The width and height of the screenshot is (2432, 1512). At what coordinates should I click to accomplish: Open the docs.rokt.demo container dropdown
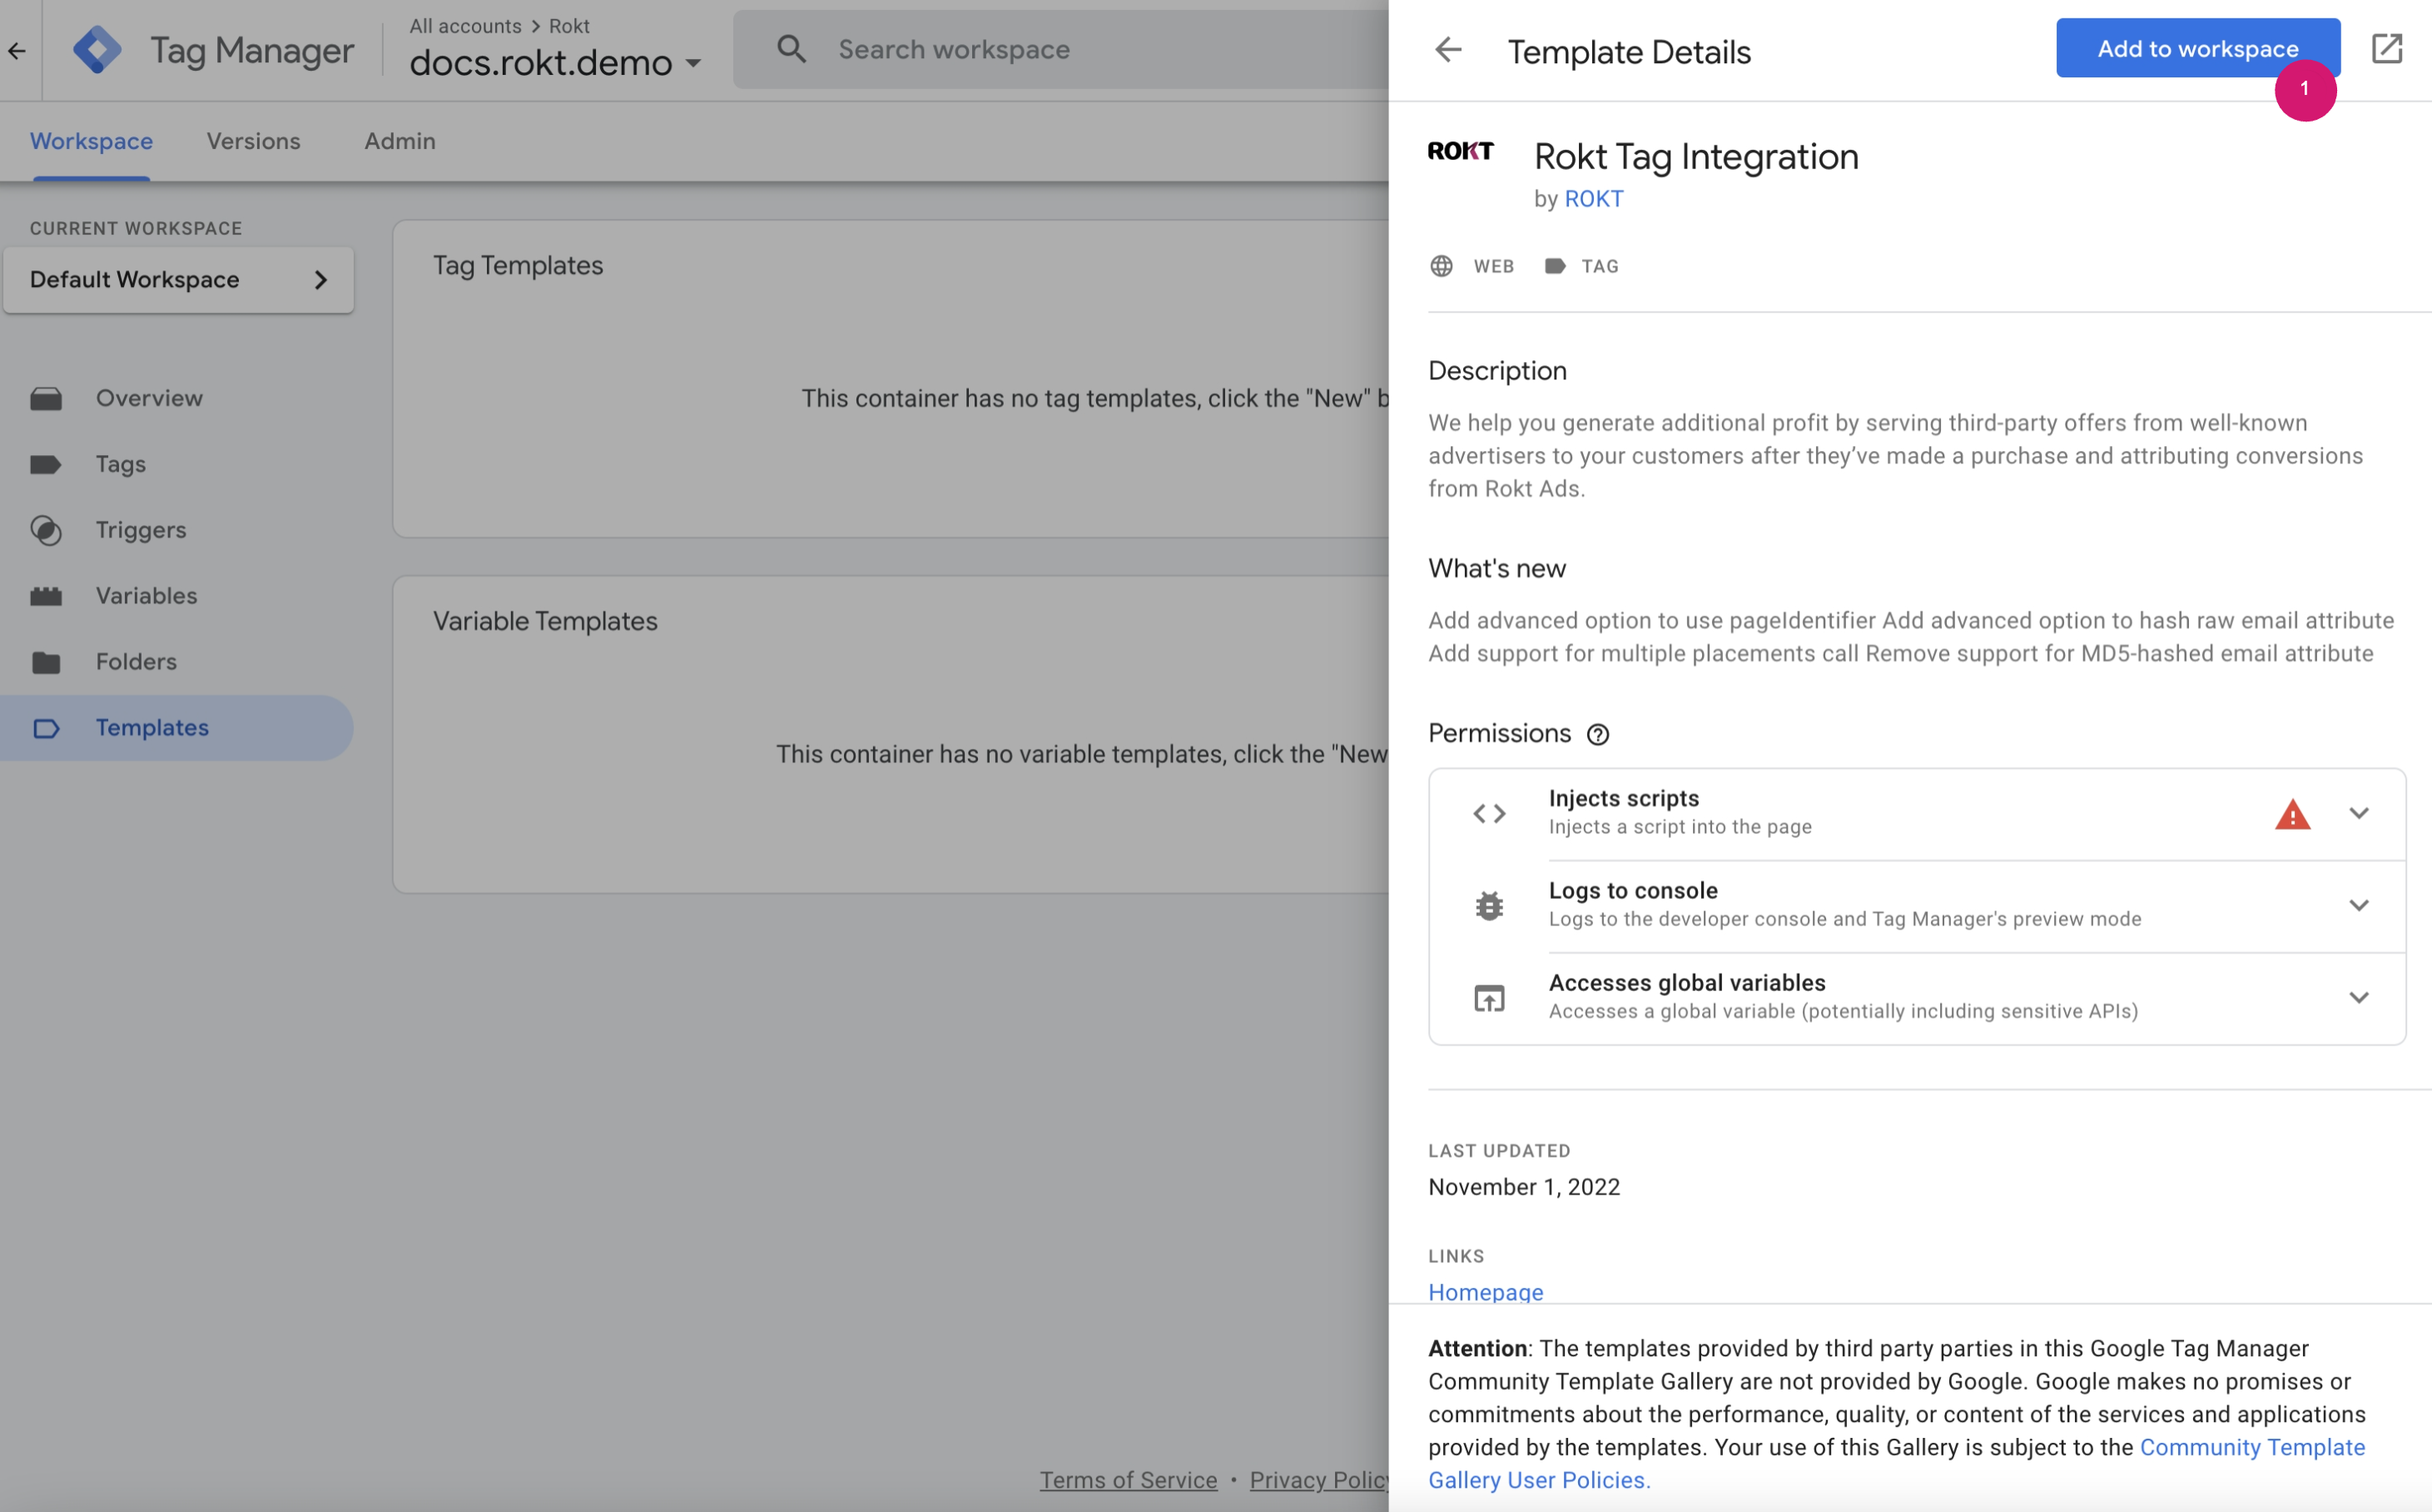point(555,62)
